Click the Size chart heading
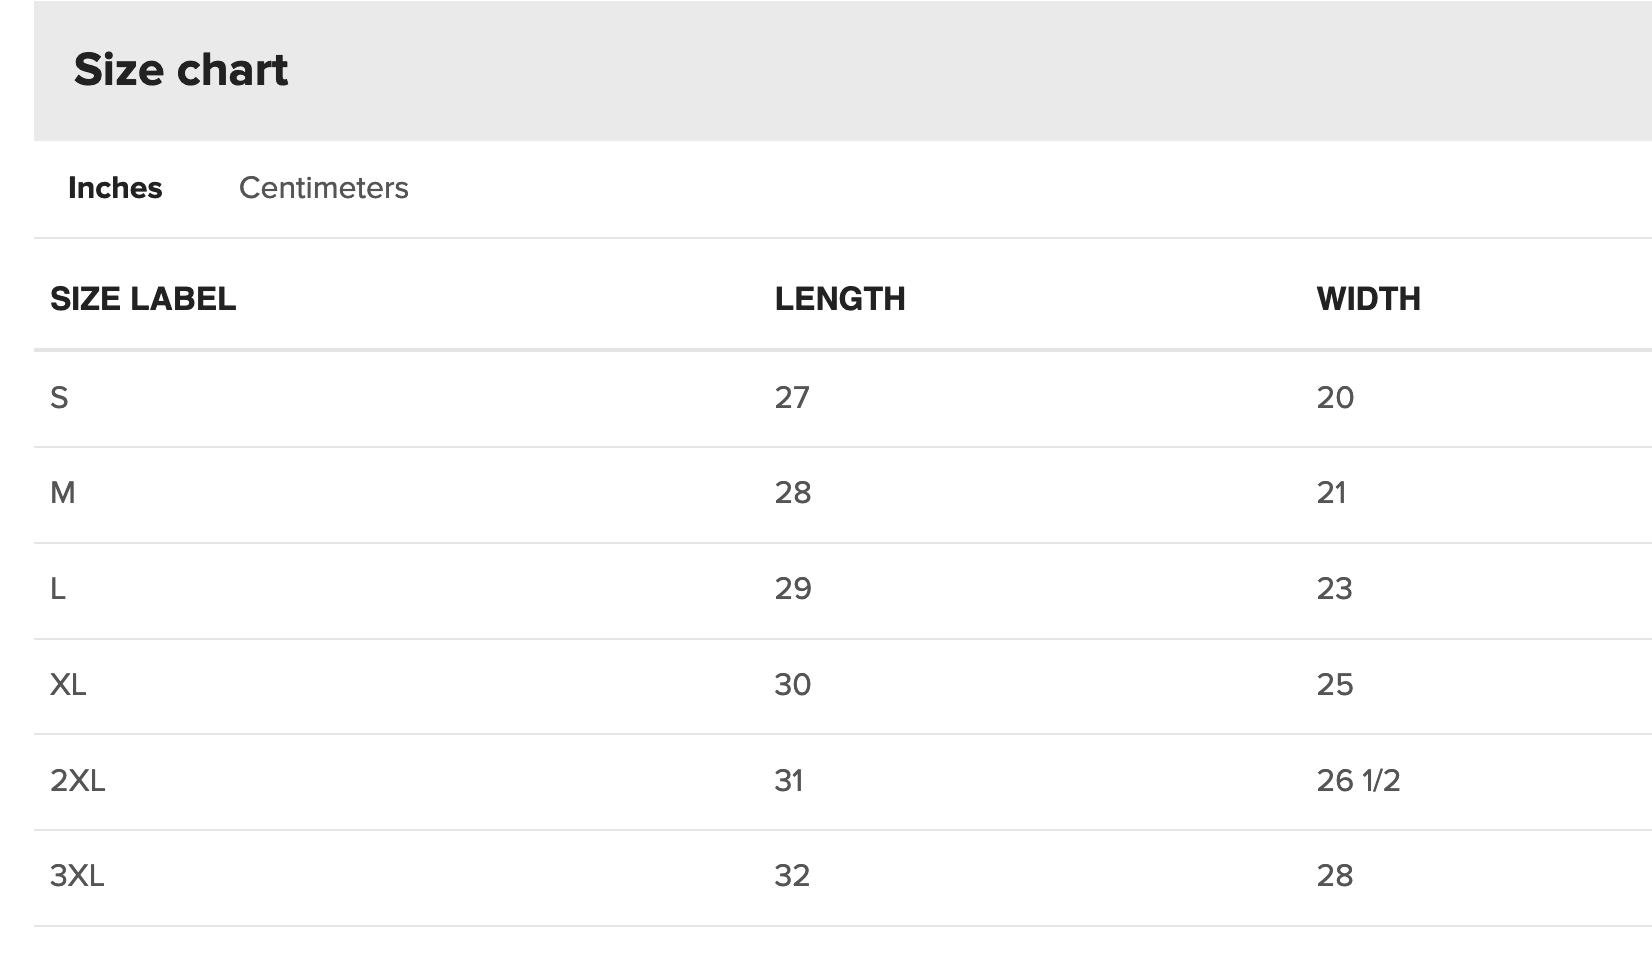The image size is (1652, 964). coord(181,70)
